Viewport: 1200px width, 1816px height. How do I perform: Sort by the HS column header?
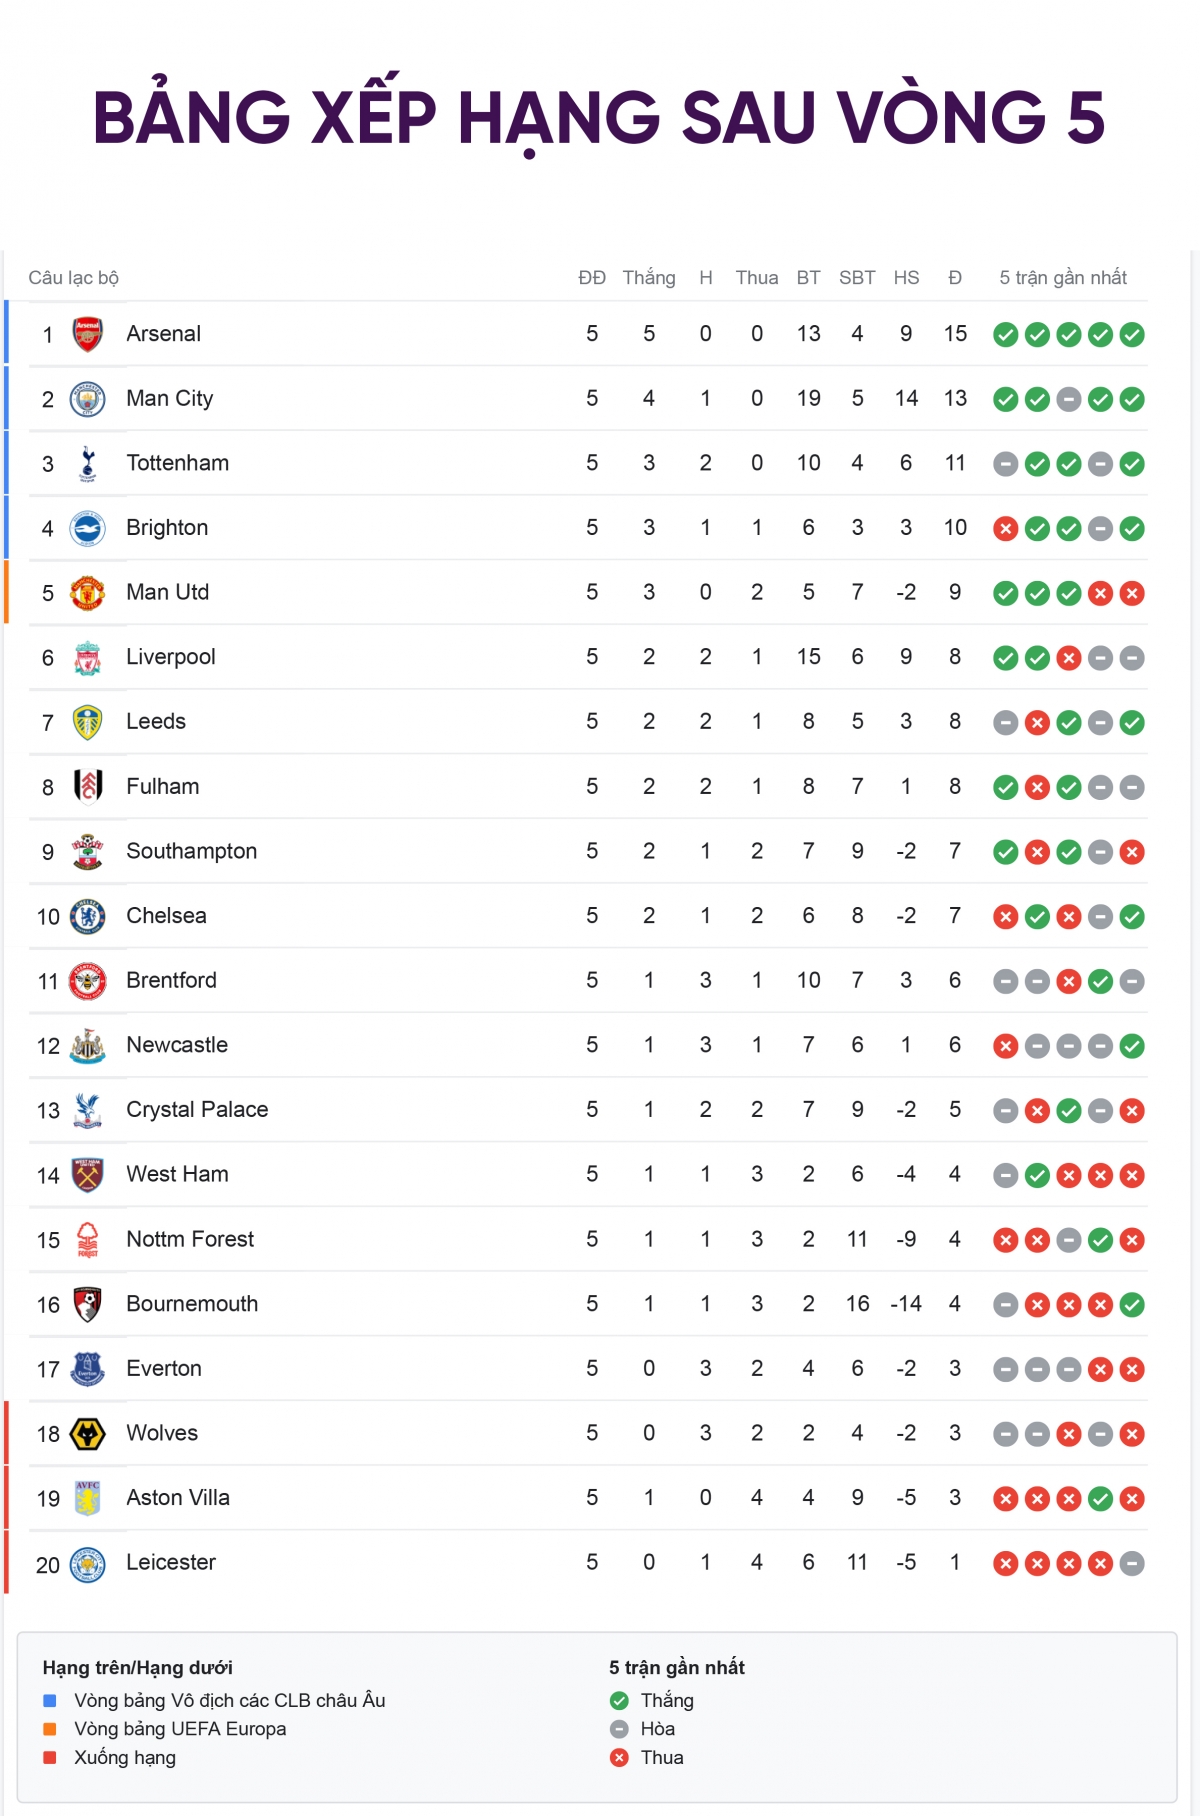tap(906, 278)
